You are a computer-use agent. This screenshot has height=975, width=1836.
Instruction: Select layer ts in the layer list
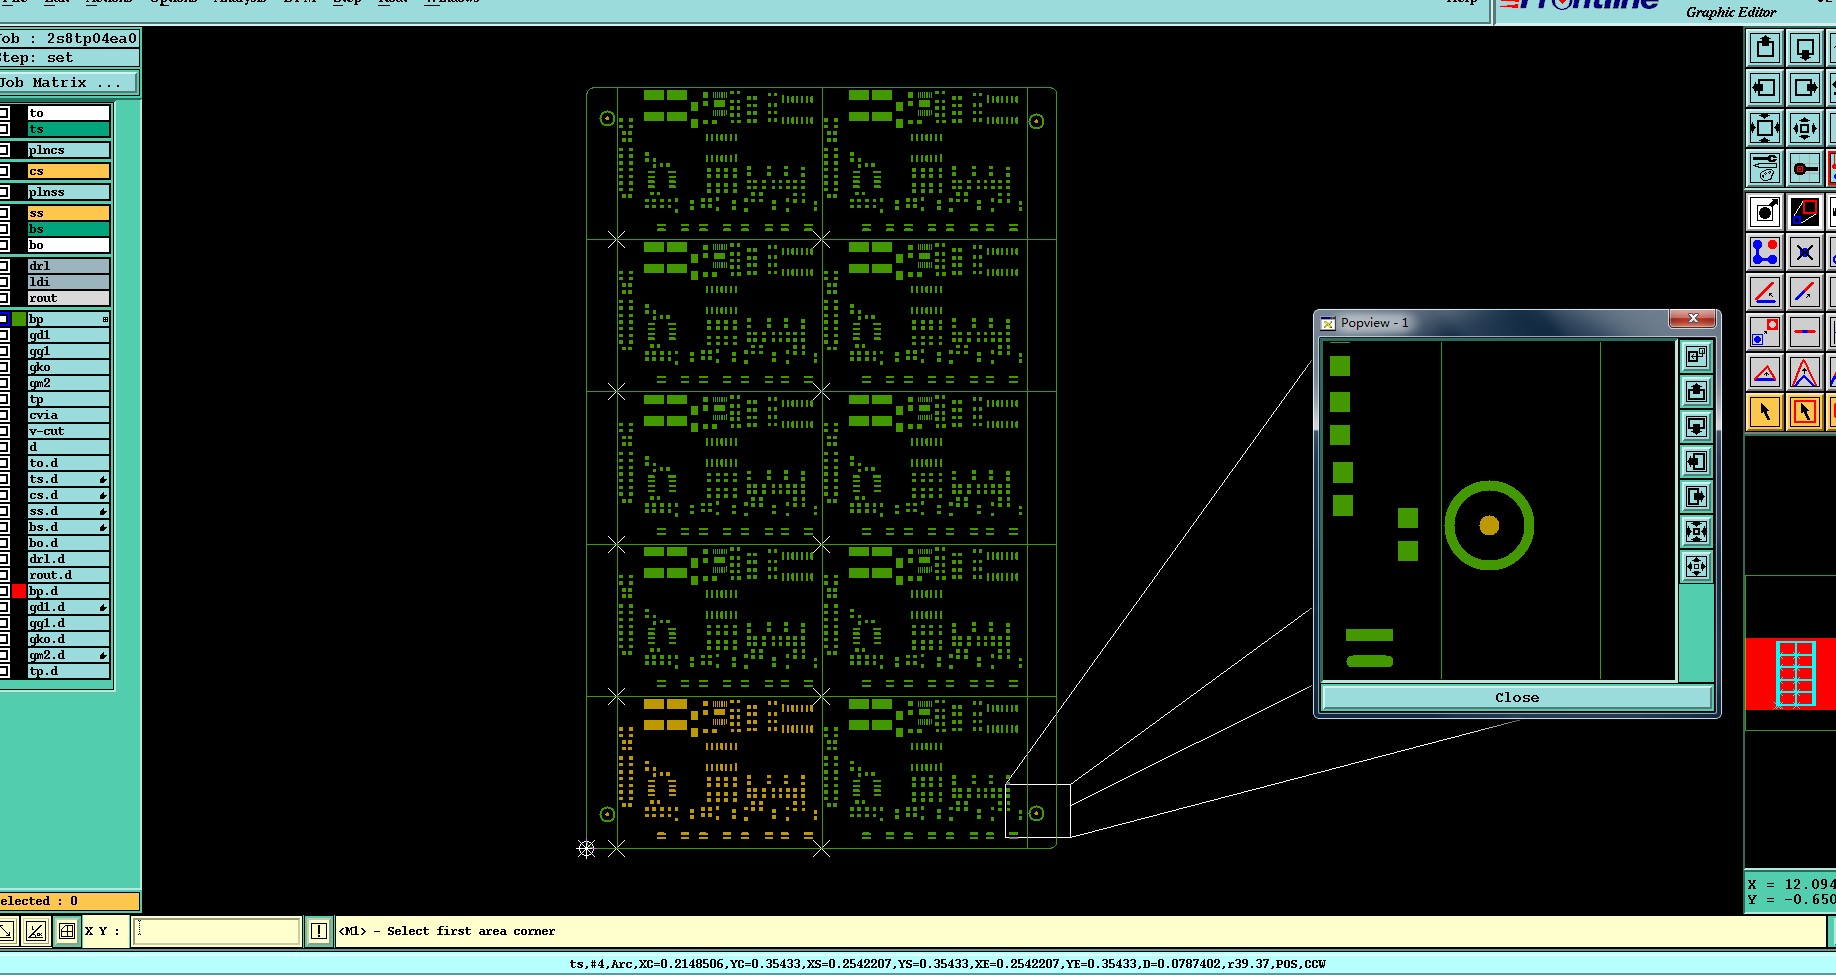pyautogui.click(x=68, y=129)
